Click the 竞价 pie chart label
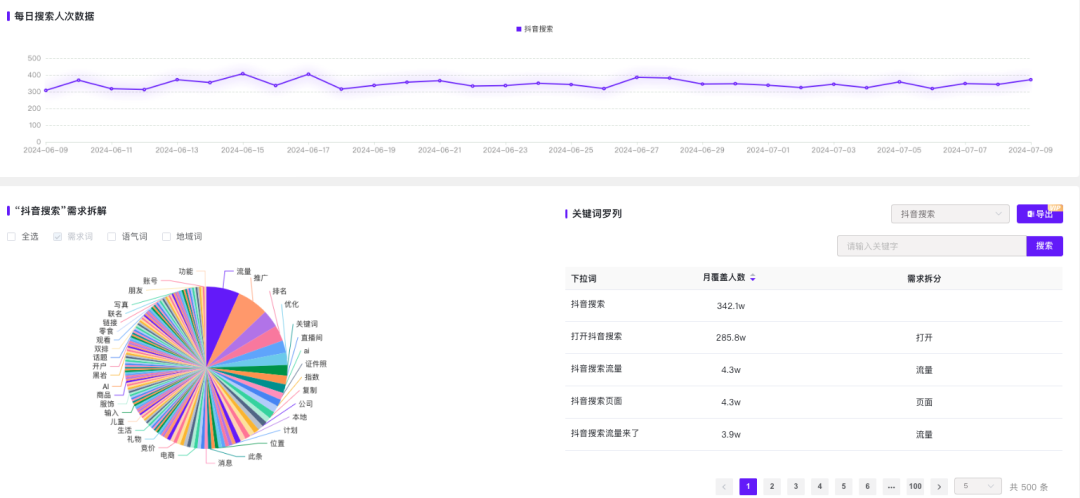Image resolution: width=1080 pixels, height=498 pixels. 148,448
